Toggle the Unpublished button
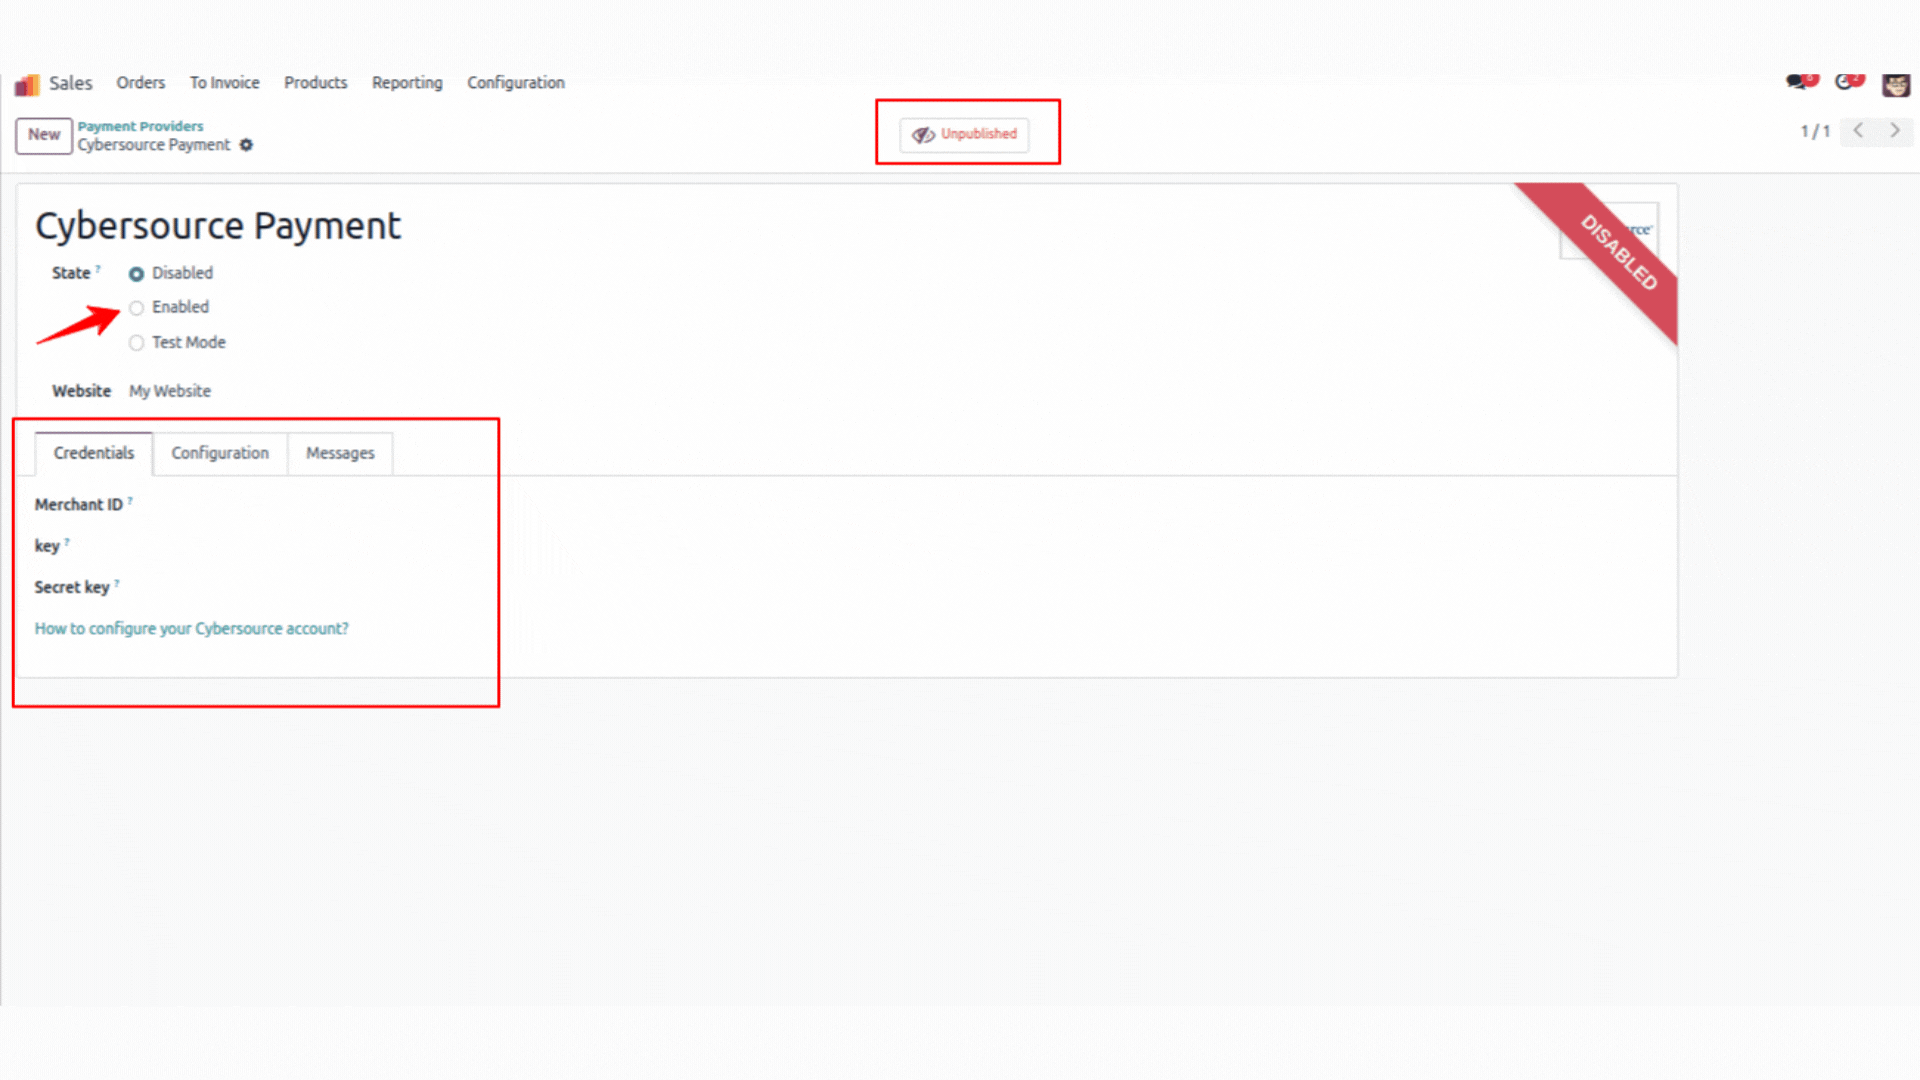 tap(965, 134)
